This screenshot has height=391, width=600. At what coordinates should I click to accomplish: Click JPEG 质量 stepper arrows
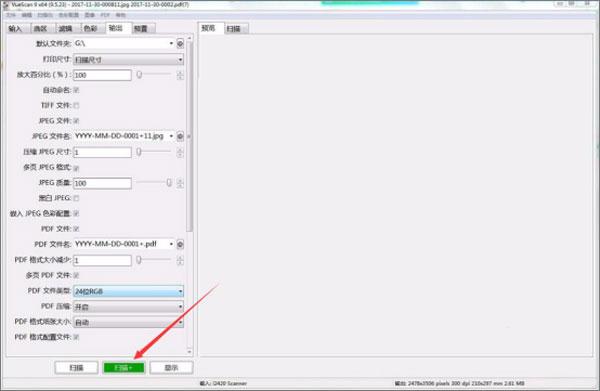tap(180, 183)
